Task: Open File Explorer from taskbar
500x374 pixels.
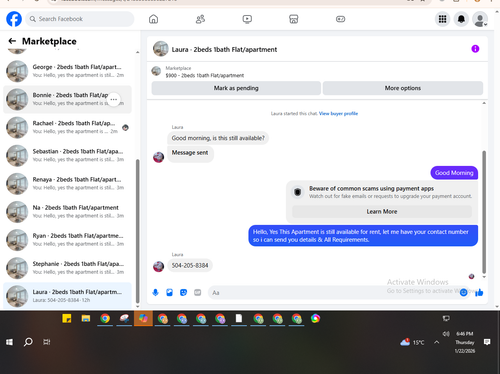Action: point(86,319)
